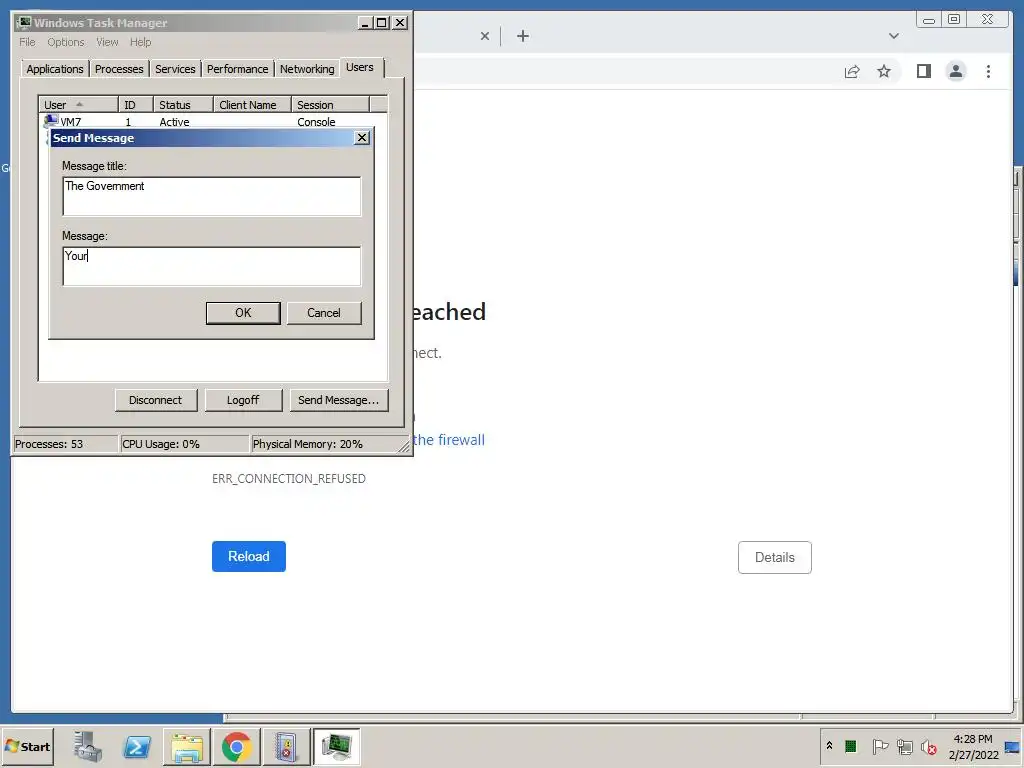
Task: Sort by the Status column header
Action: [183, 105]
